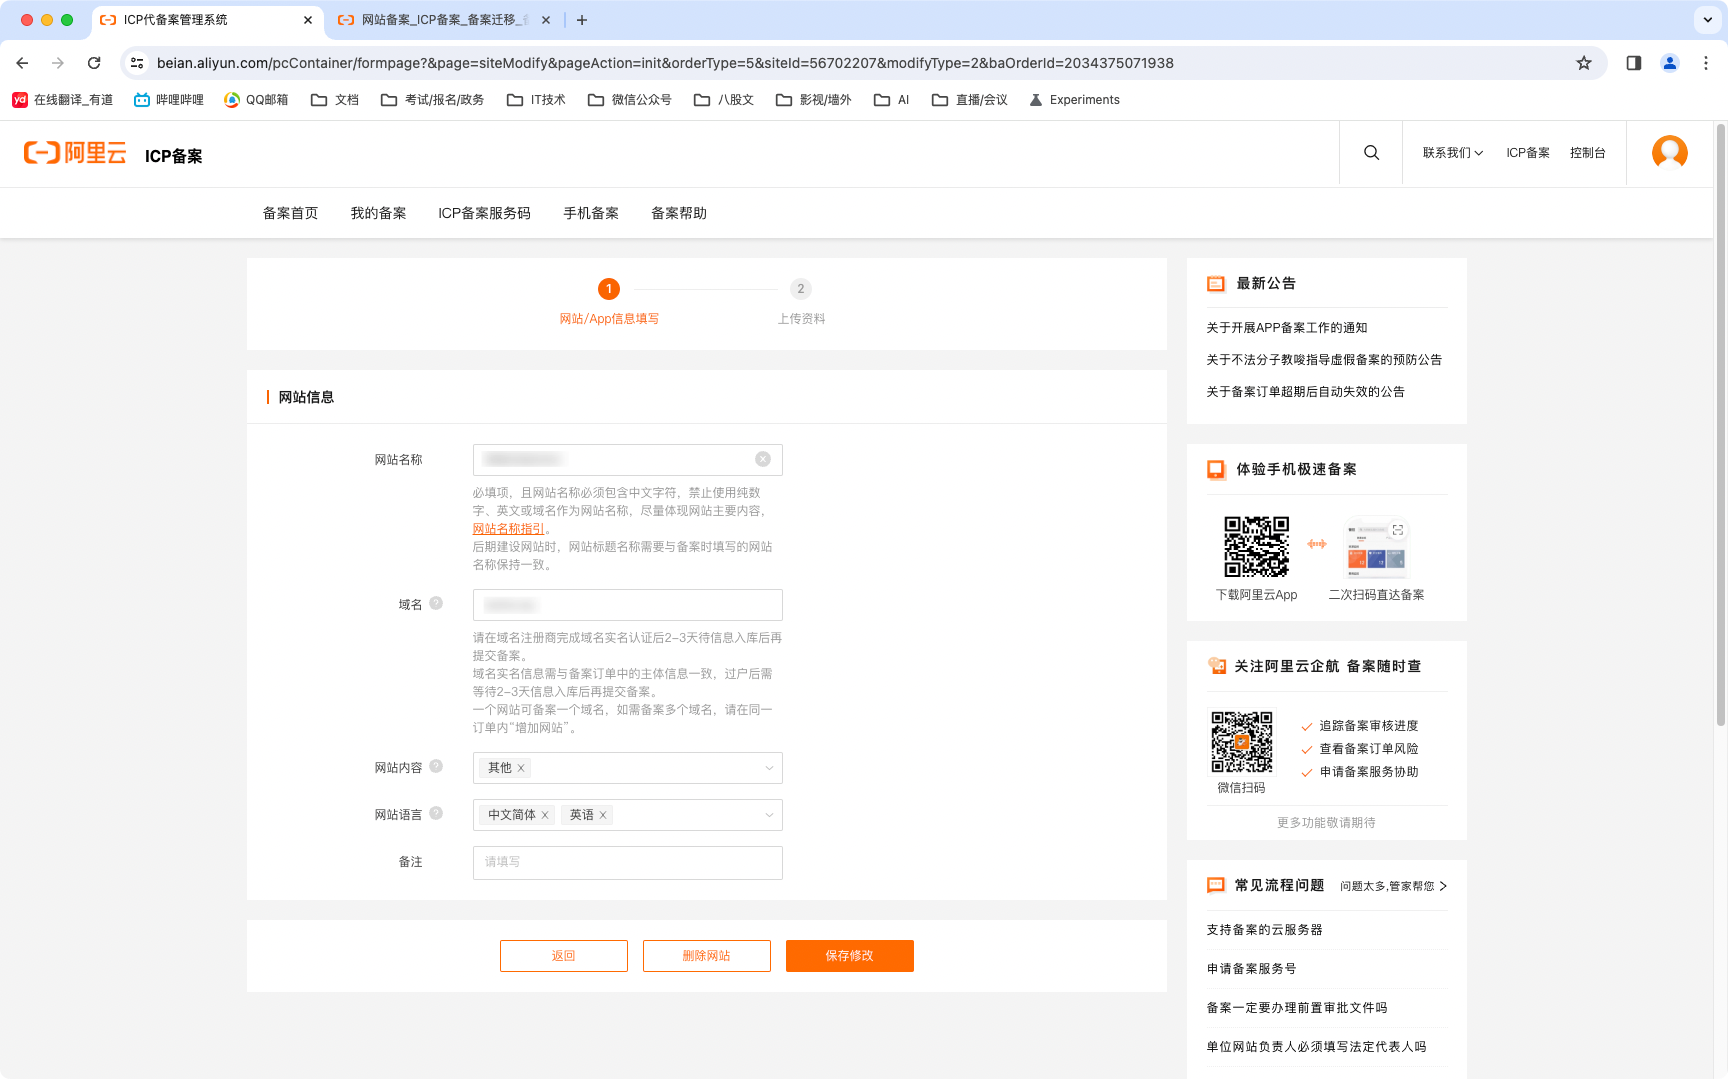The height and width of the screenshot is (1079, 1728).
Task: Open the 网站名称指引 link
Action: [509, 529]
